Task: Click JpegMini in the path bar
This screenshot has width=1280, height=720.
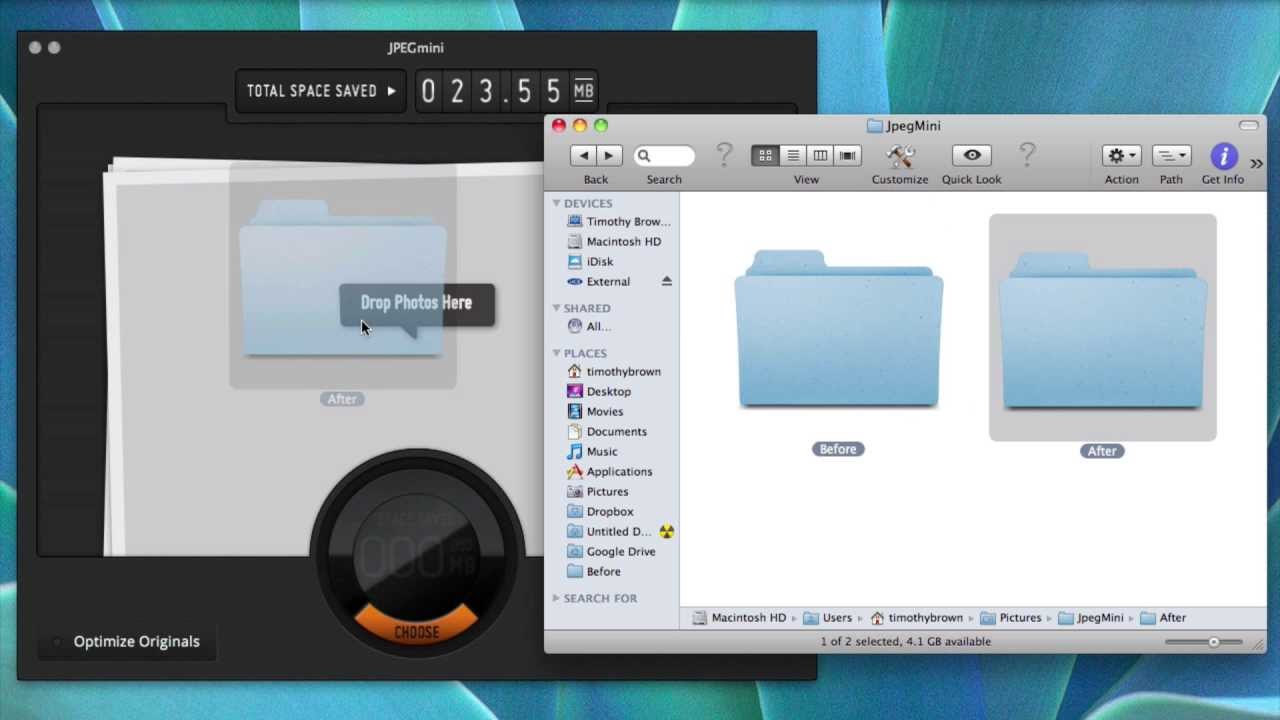Action: coord(1091,618)
